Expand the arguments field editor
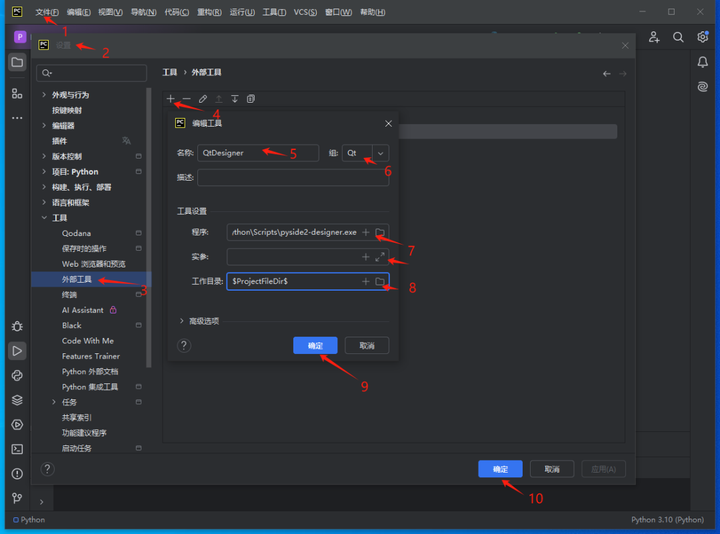Image resolution: width=720 pixels, height=534 pixels. 380,257
